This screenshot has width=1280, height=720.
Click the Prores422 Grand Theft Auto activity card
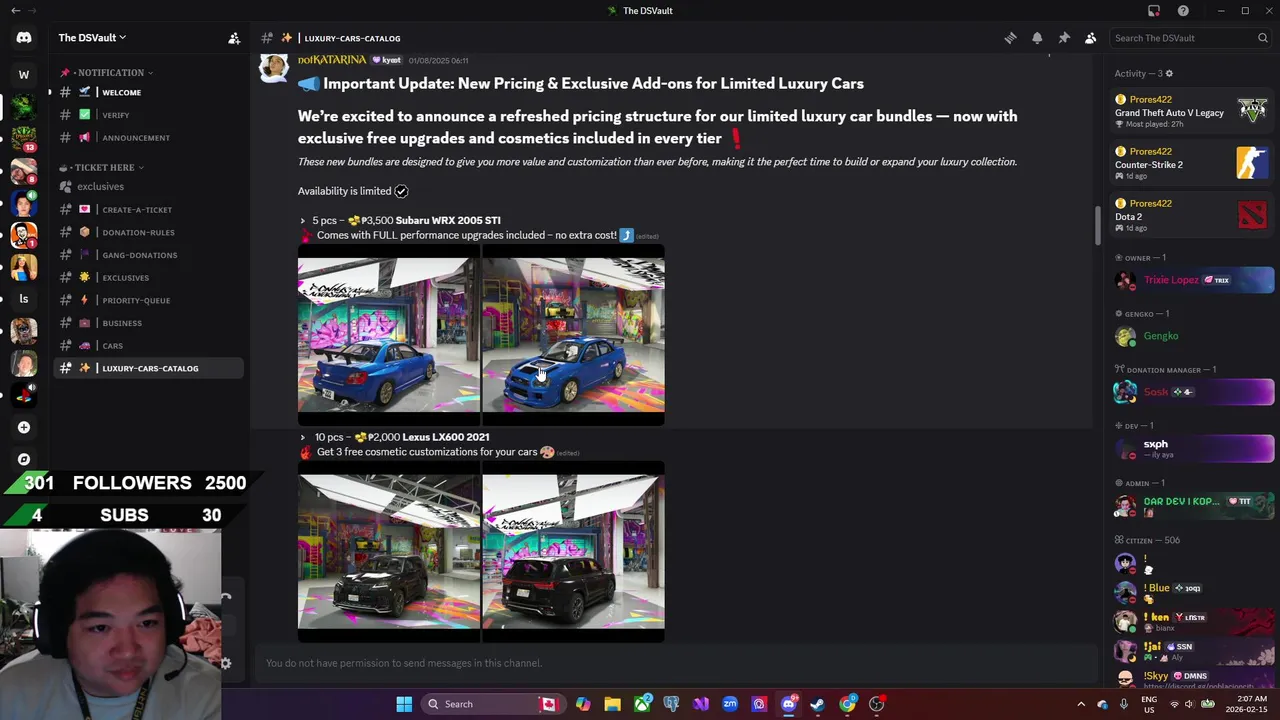click(1193, 110)
